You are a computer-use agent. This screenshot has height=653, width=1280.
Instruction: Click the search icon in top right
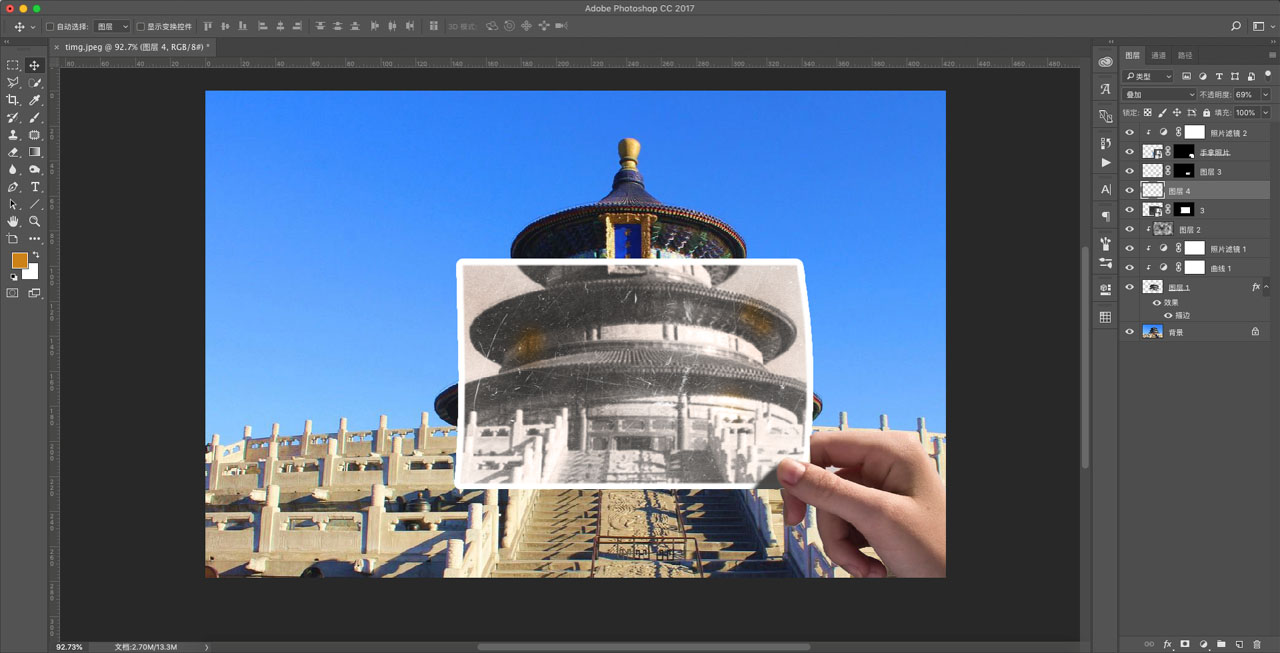tap(1235, 26)
